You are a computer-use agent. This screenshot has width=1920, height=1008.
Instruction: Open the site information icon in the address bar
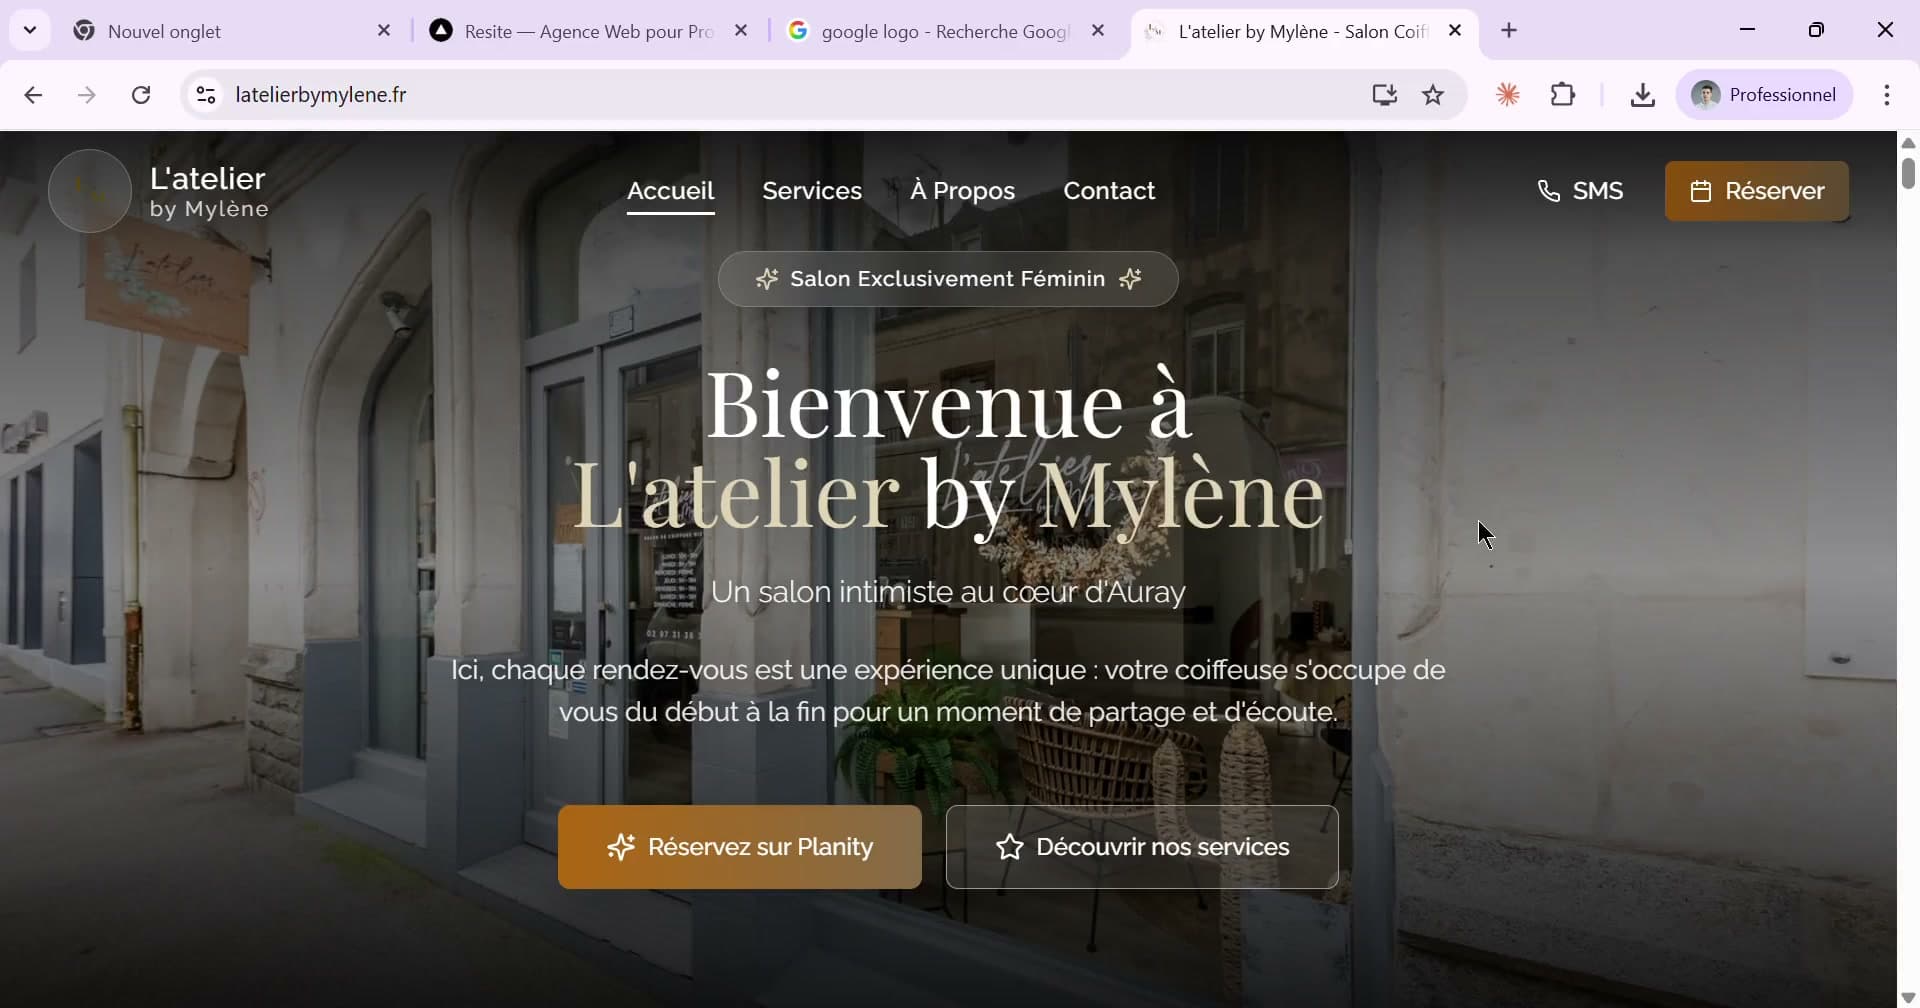click(x=205, y=94)
